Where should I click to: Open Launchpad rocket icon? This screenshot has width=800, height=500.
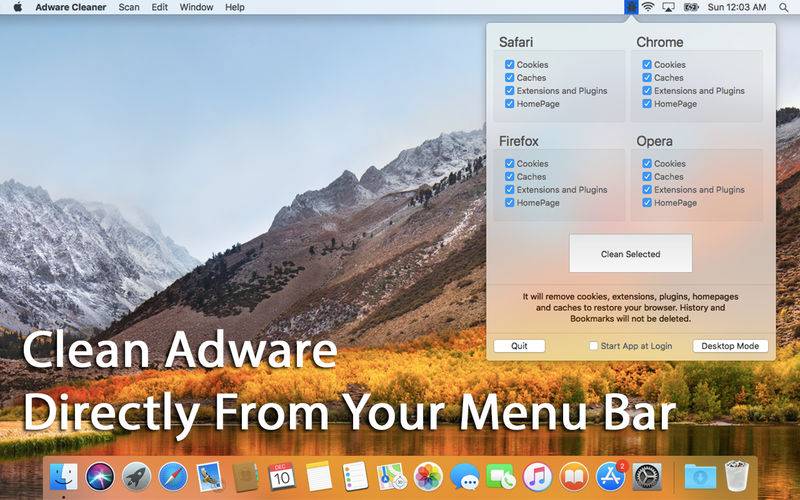[136, 477]
